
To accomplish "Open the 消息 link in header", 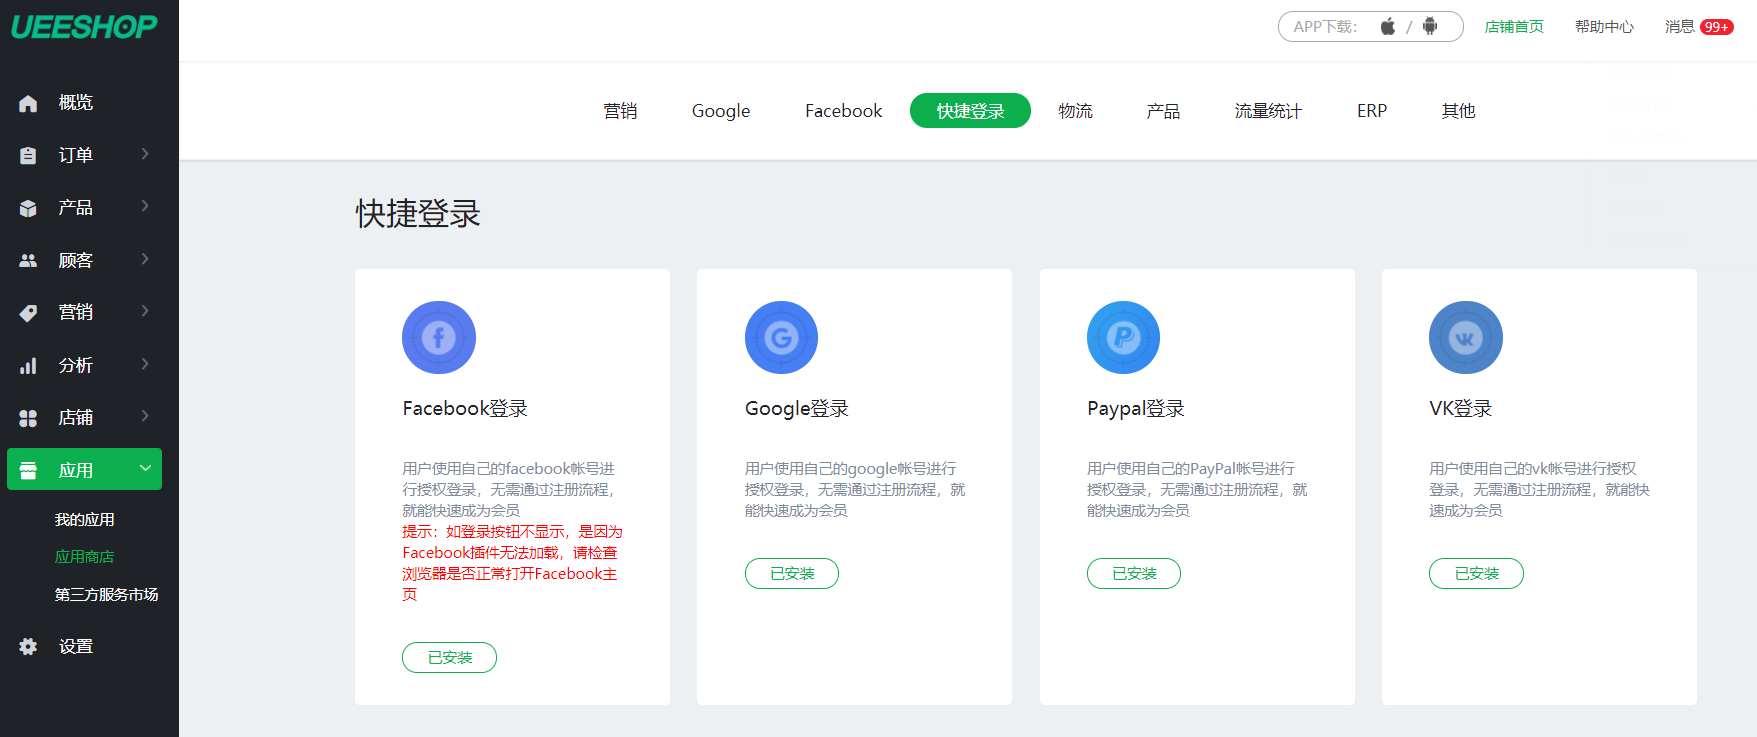I will point(1679,27).
